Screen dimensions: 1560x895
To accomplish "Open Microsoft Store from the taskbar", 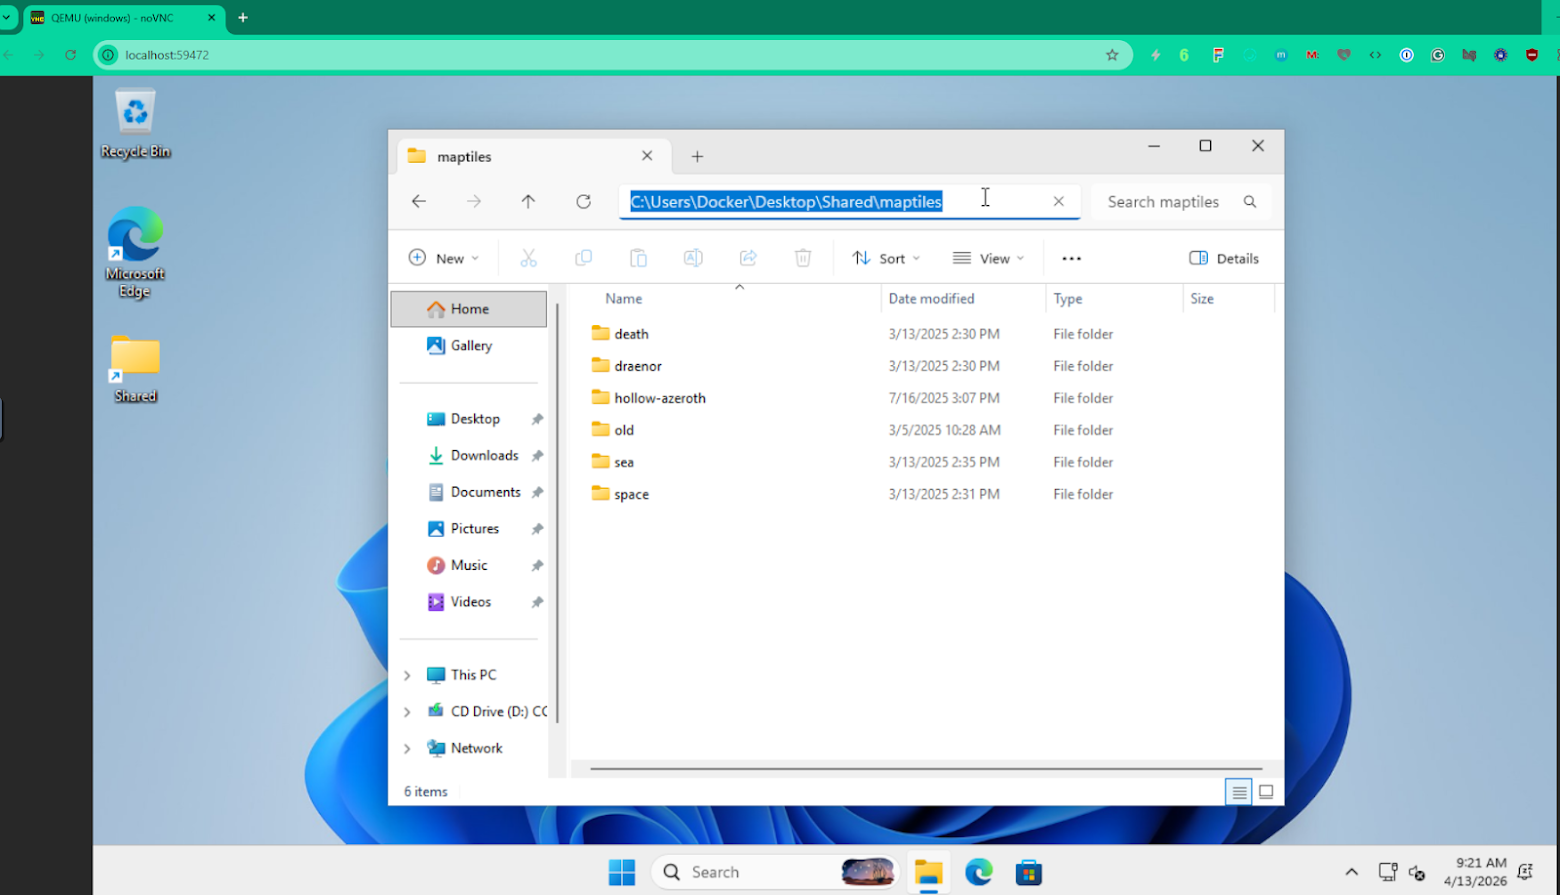I will point(1028,872).
